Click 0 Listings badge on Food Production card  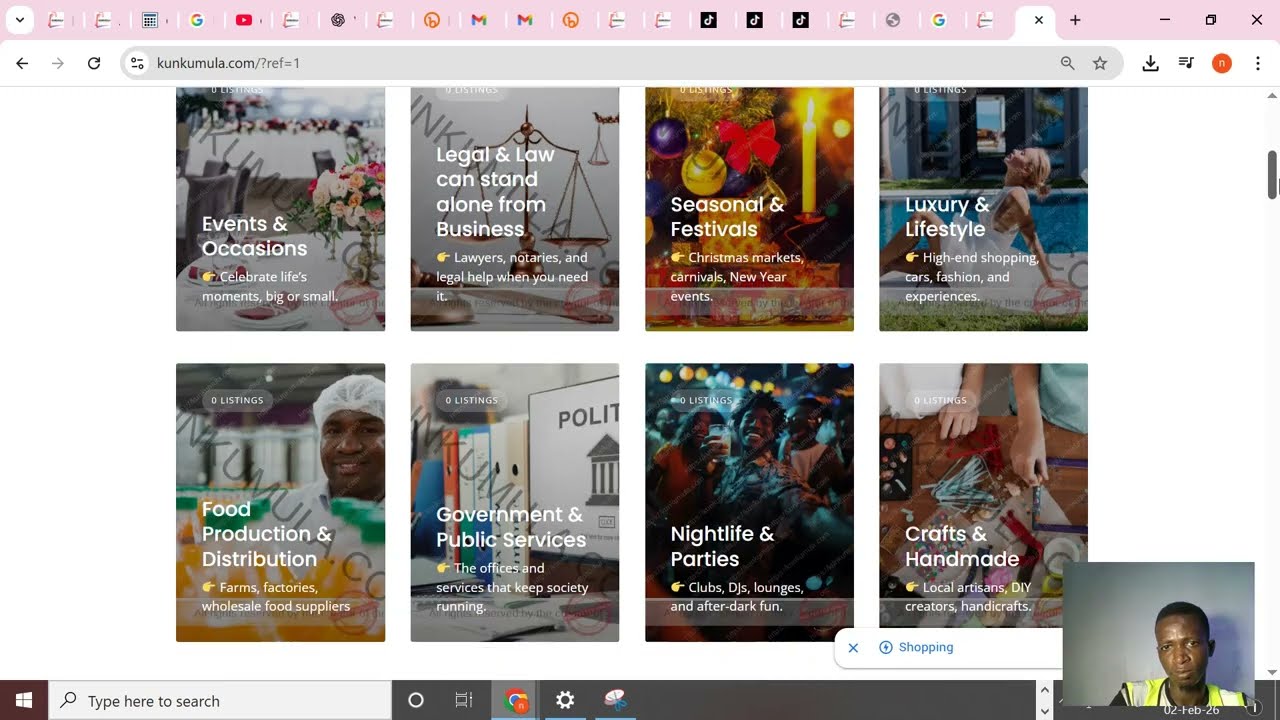click(x=237, y=400)
